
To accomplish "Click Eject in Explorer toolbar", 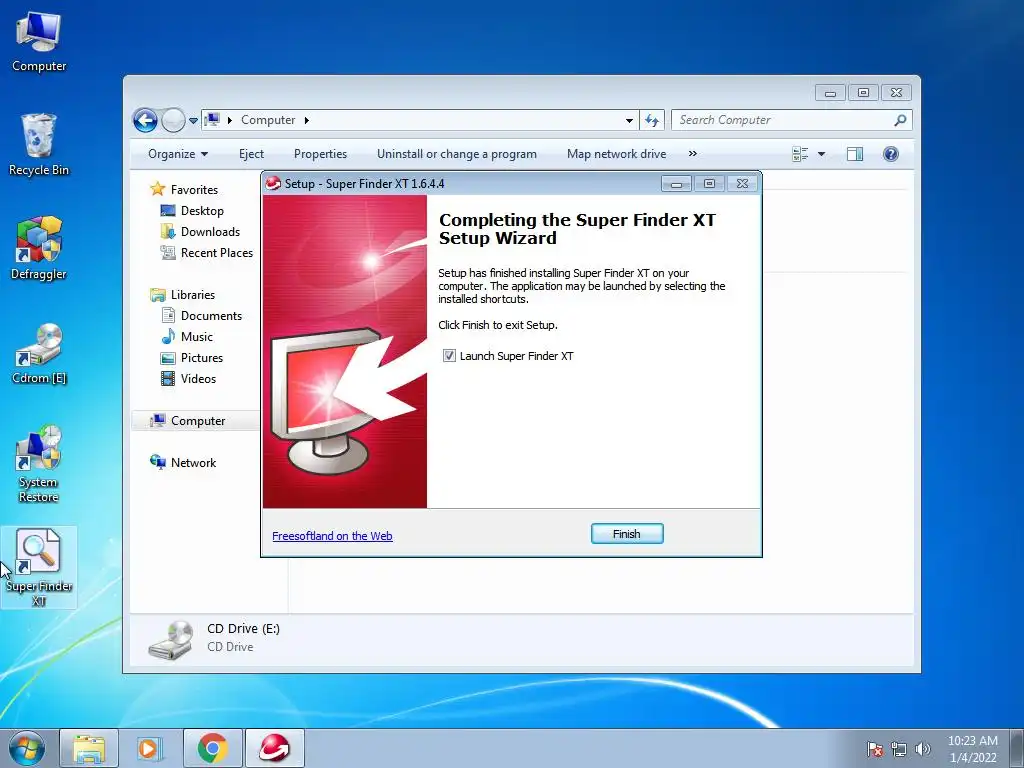I will click(x=251, y=154).
